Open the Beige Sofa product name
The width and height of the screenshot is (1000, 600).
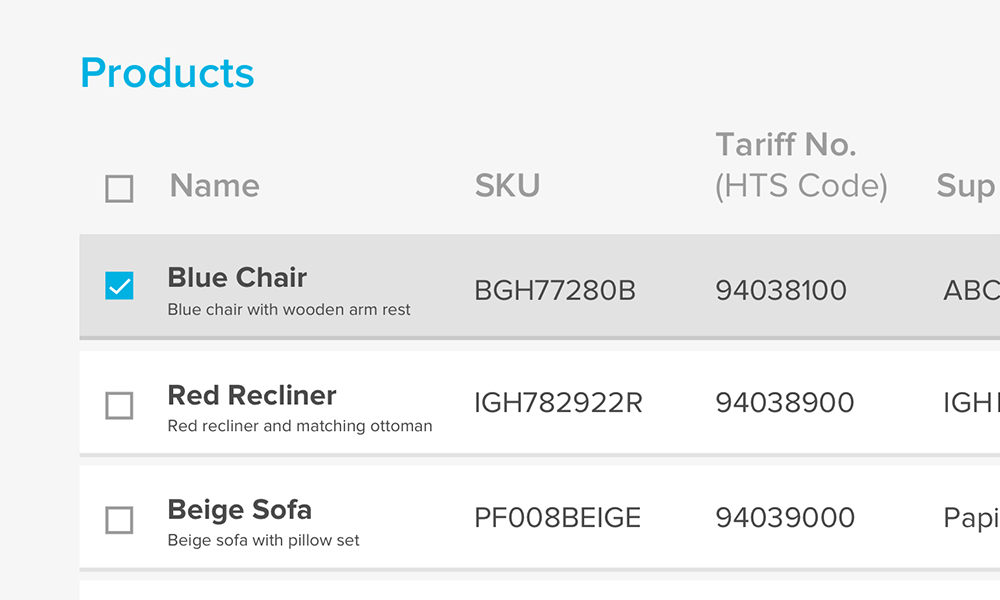(240, 509)
